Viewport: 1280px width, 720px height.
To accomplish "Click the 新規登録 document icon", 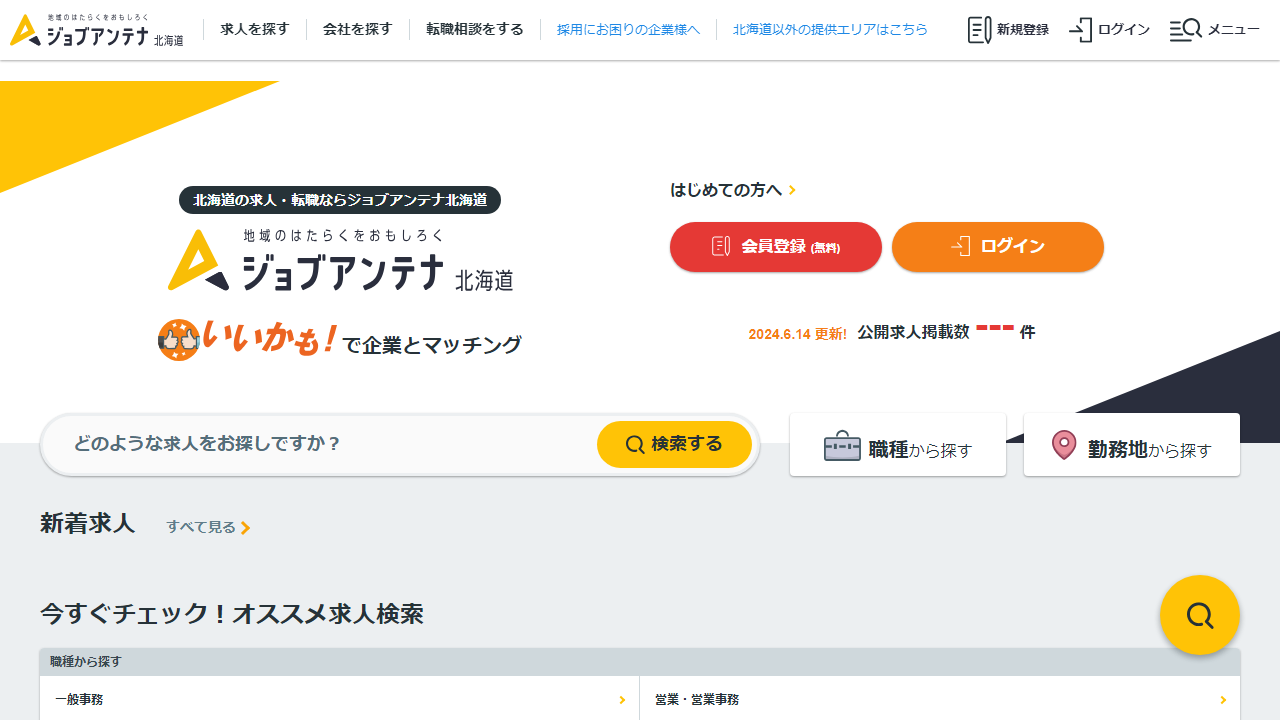I will coord(979,30).
